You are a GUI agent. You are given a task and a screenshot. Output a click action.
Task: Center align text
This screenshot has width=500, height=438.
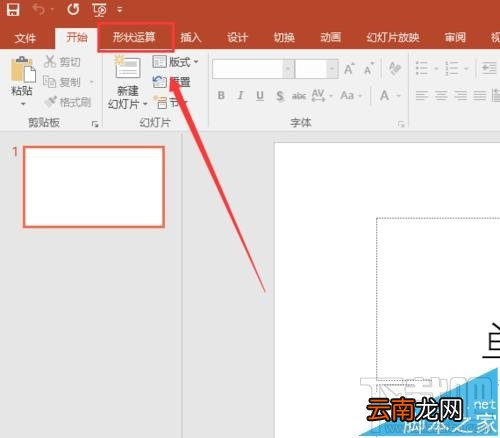441,96
